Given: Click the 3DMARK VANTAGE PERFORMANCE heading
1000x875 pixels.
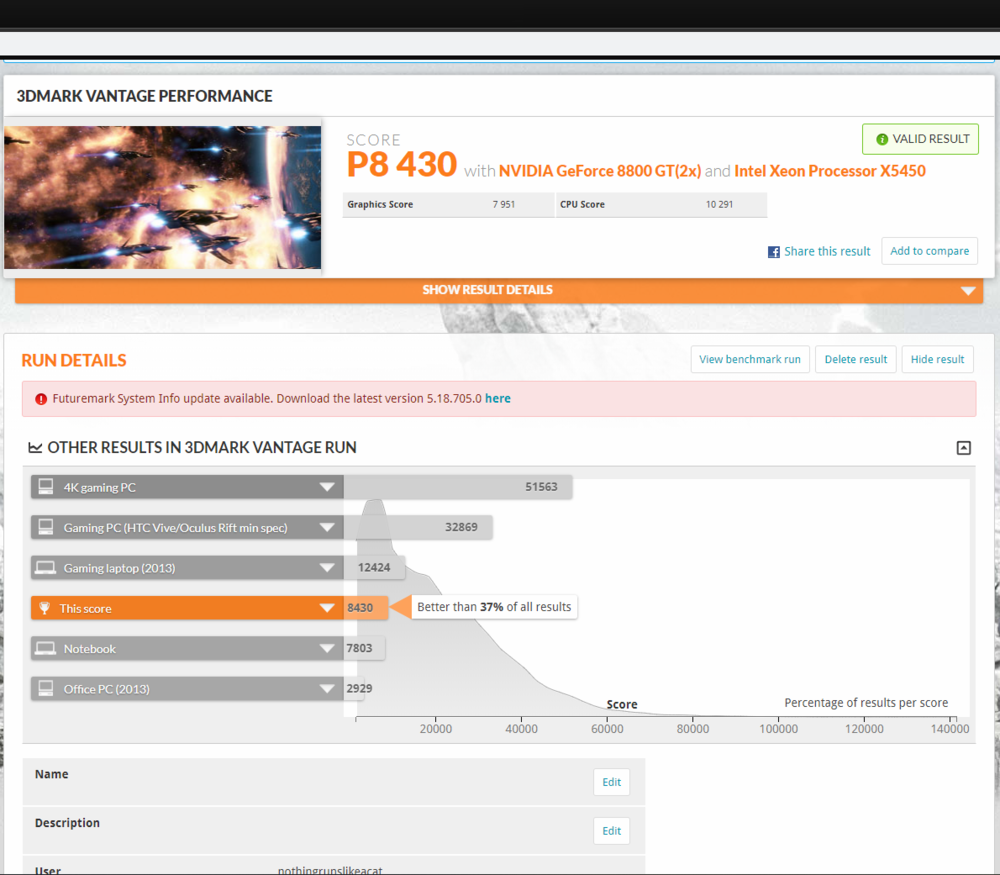Looking at the screenshot, I should [x=144, y=96].
